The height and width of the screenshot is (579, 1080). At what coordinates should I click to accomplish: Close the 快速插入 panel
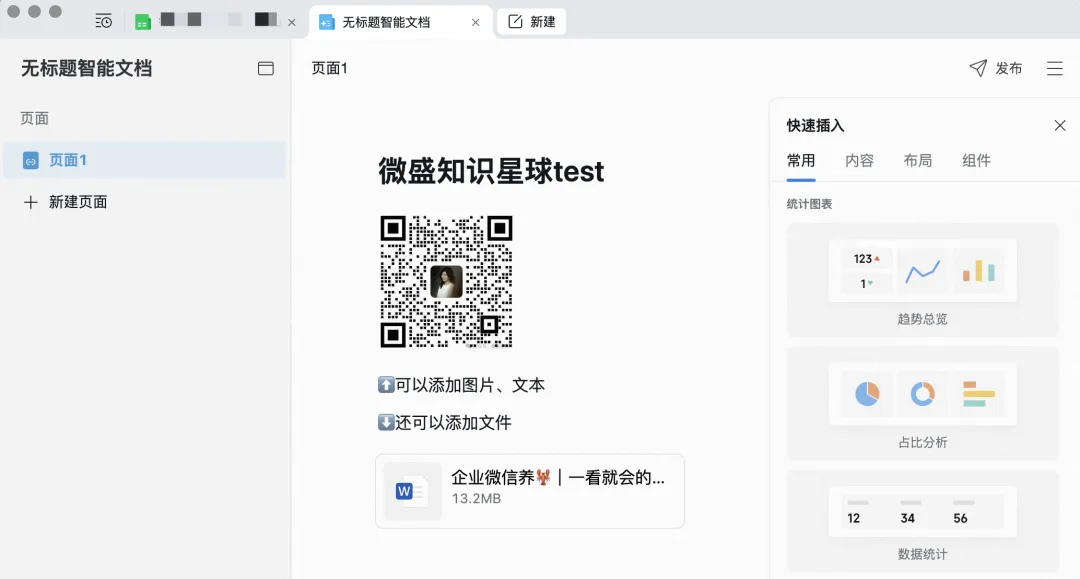tap(1060, 125)
